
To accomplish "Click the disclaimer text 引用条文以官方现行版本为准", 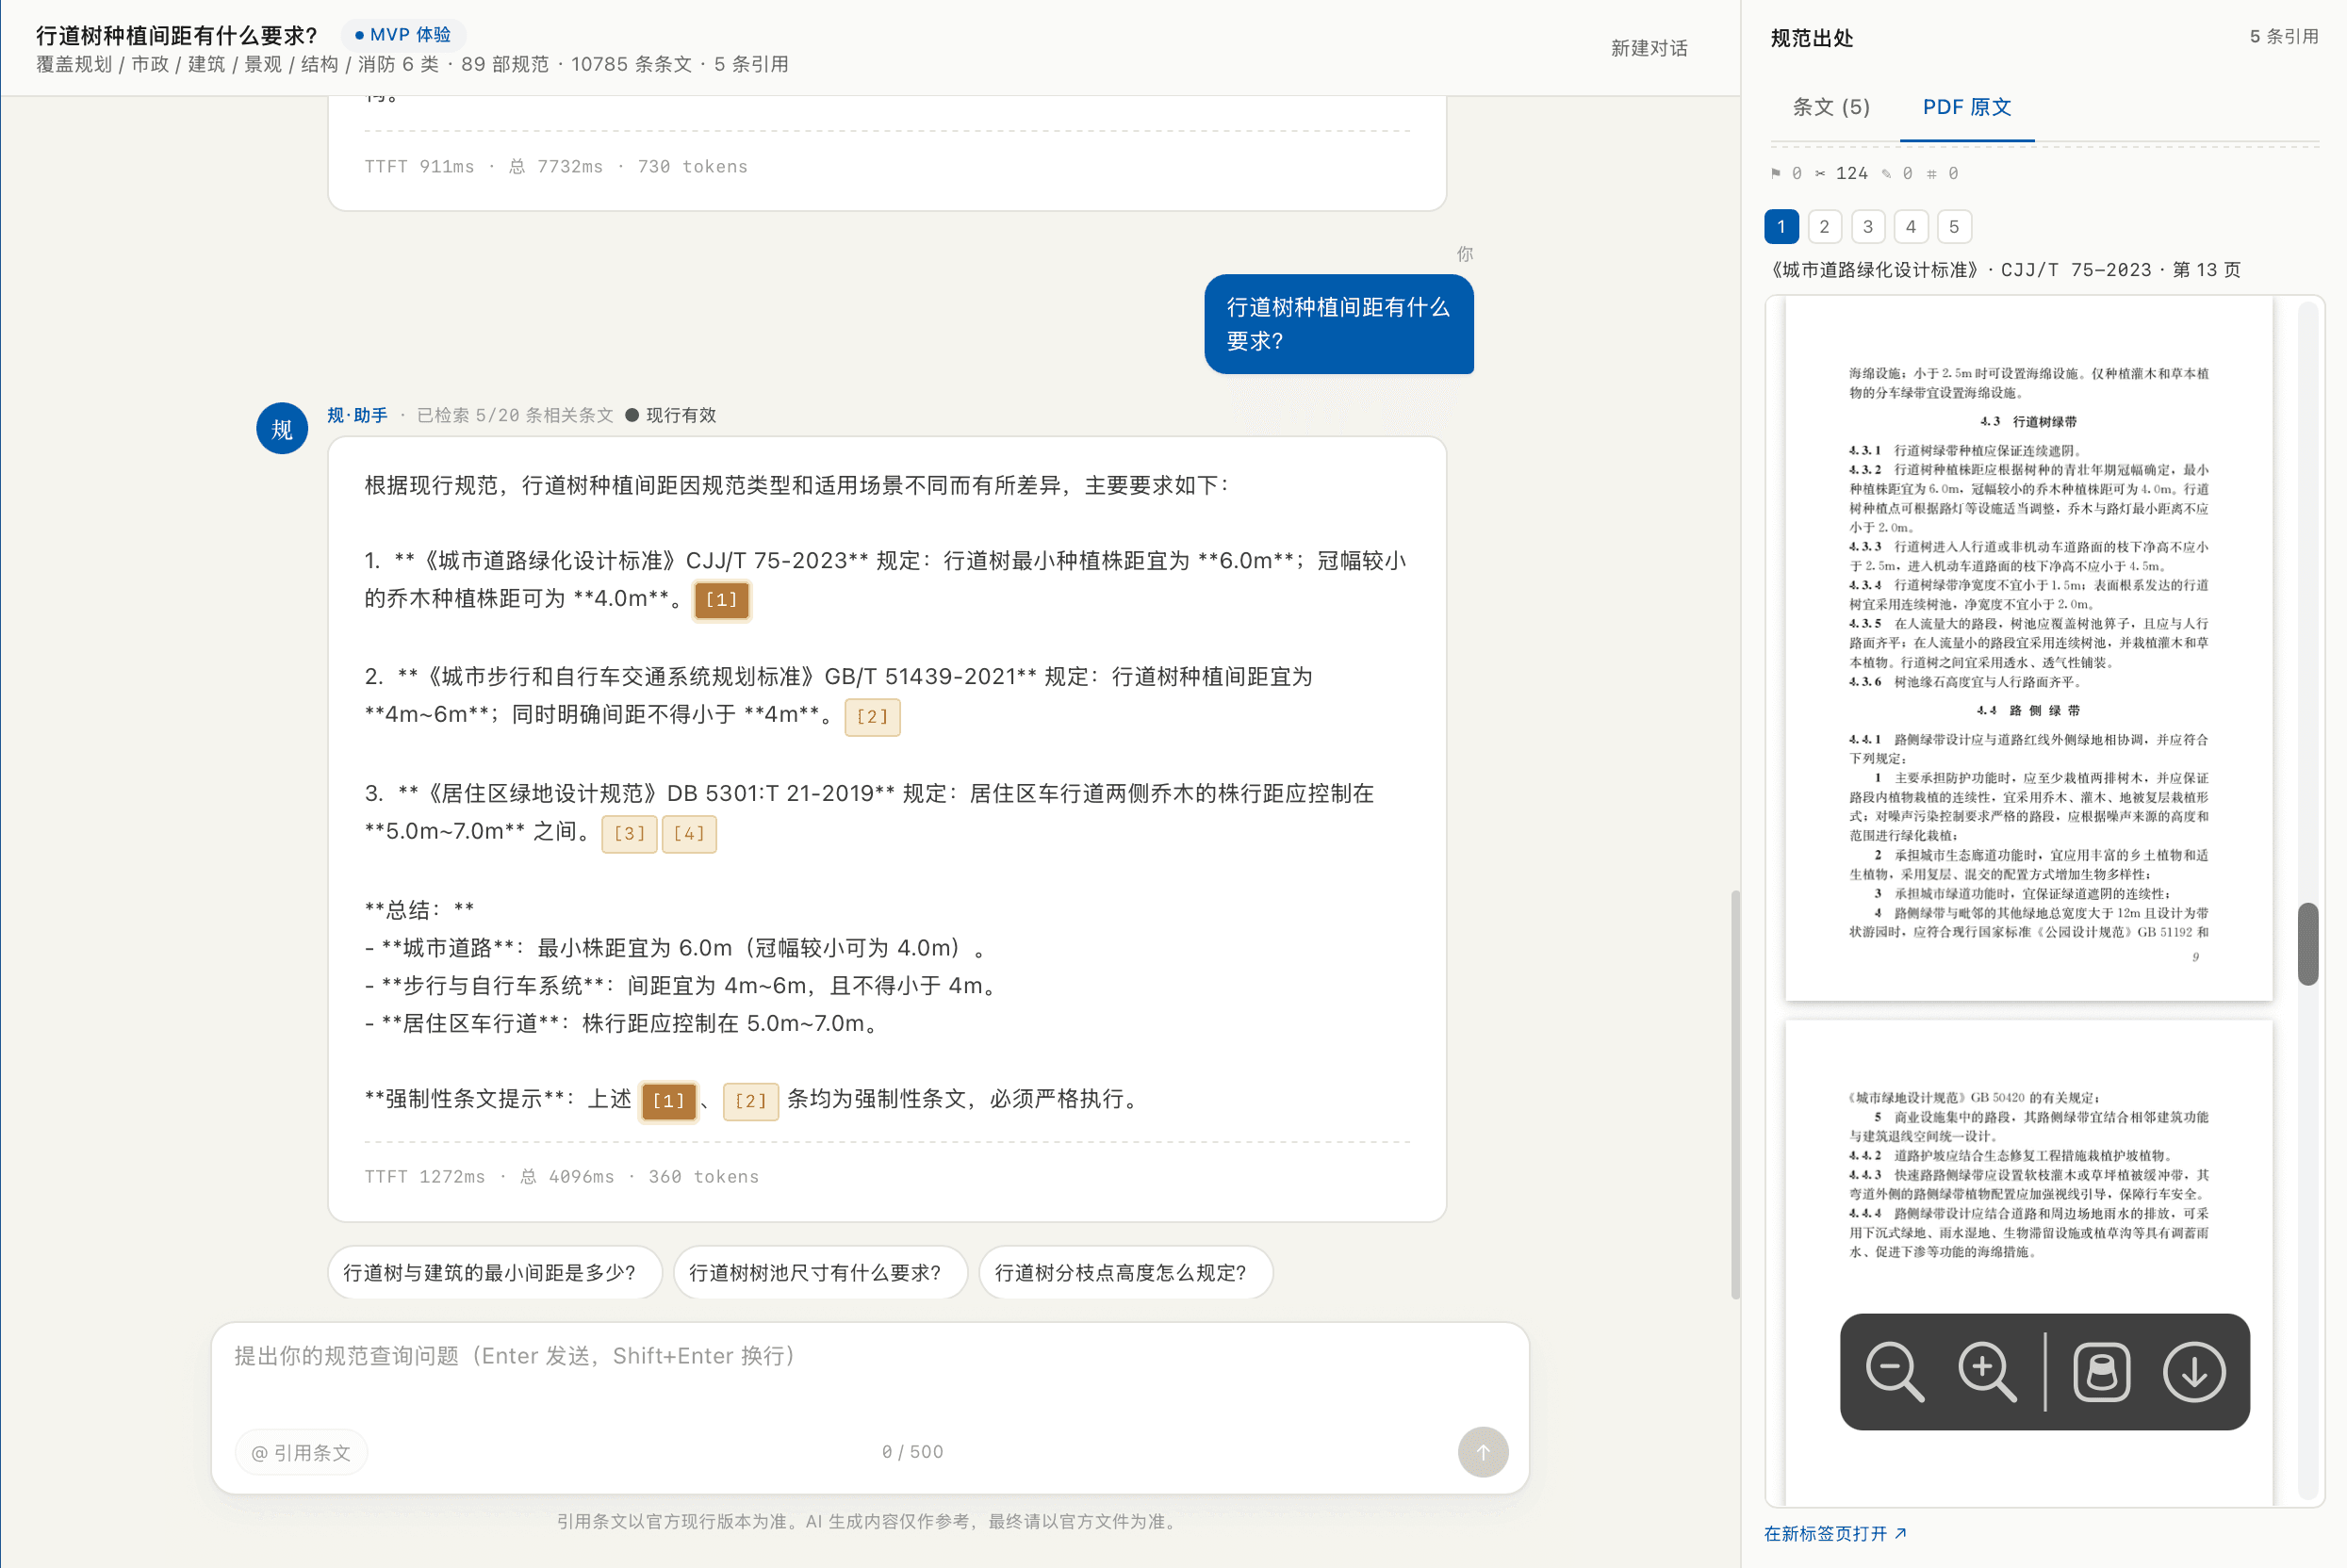I will point(869,1521).
